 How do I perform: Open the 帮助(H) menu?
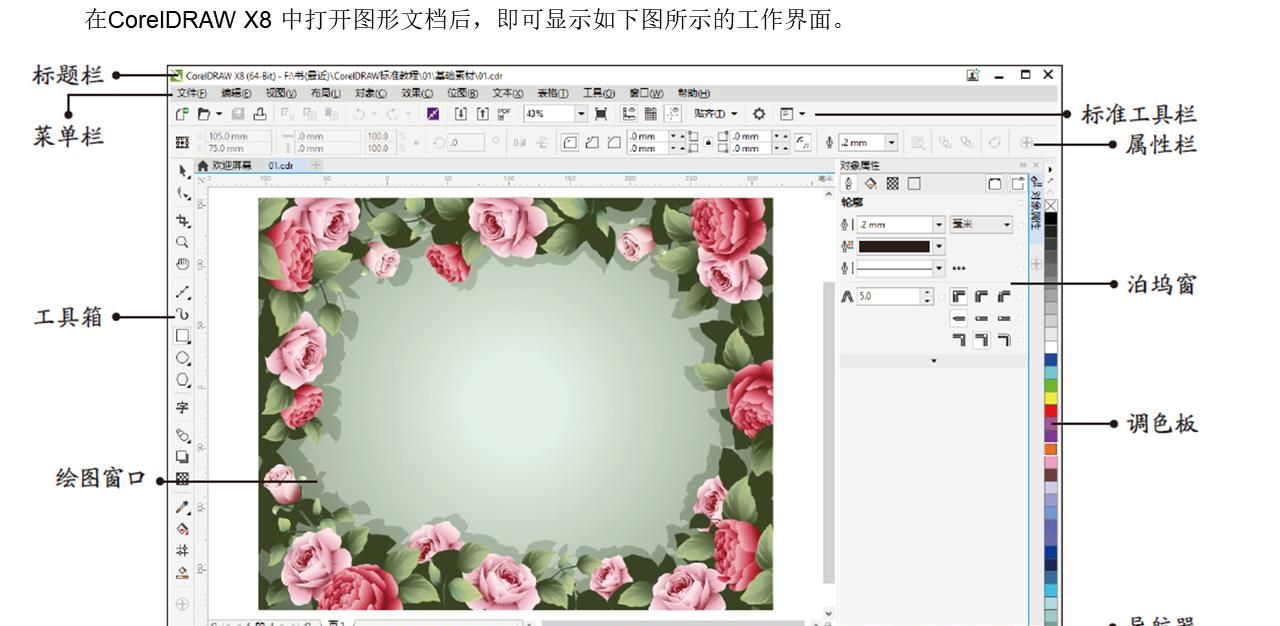click(694, 93)
